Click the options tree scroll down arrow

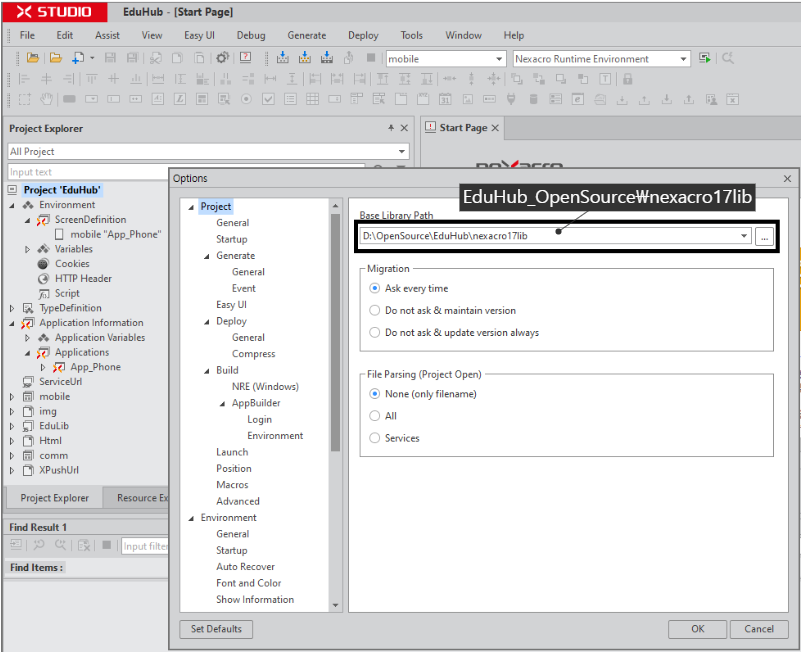pos(336,605)
